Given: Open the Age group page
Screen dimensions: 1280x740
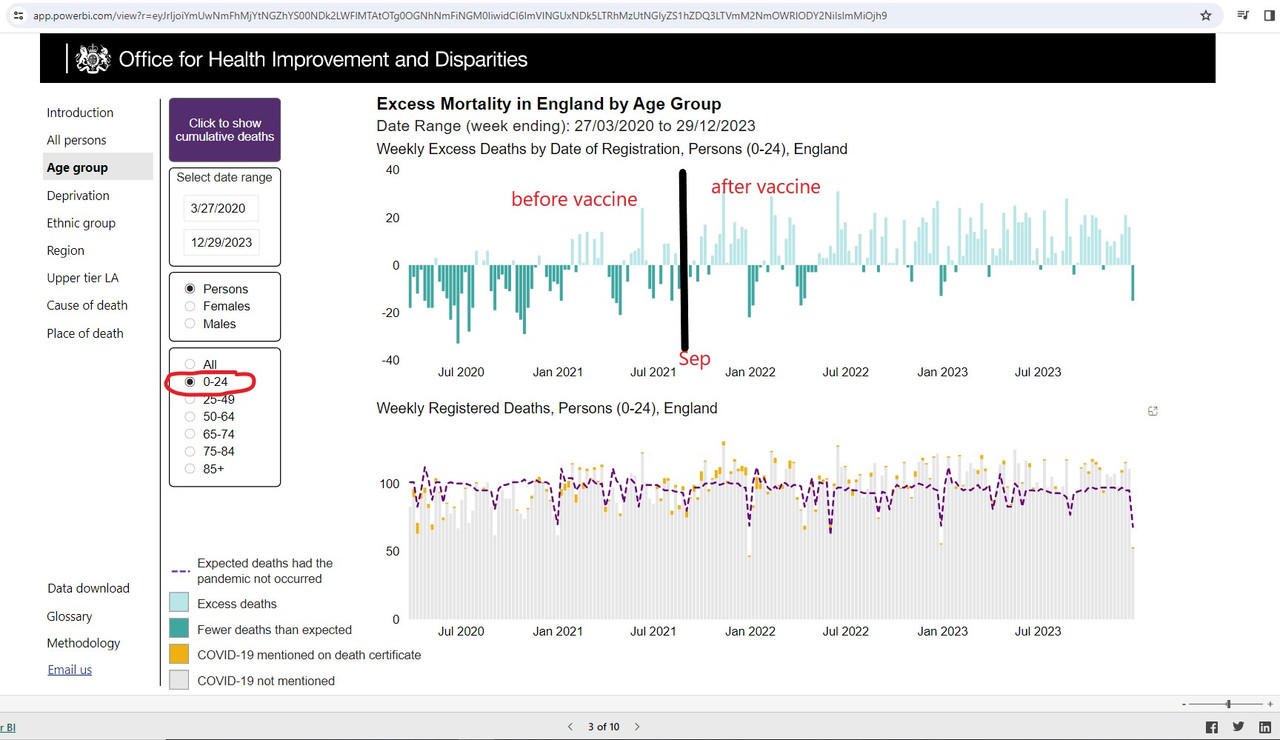Looking at the screenshot, I should tap(98, 167).
